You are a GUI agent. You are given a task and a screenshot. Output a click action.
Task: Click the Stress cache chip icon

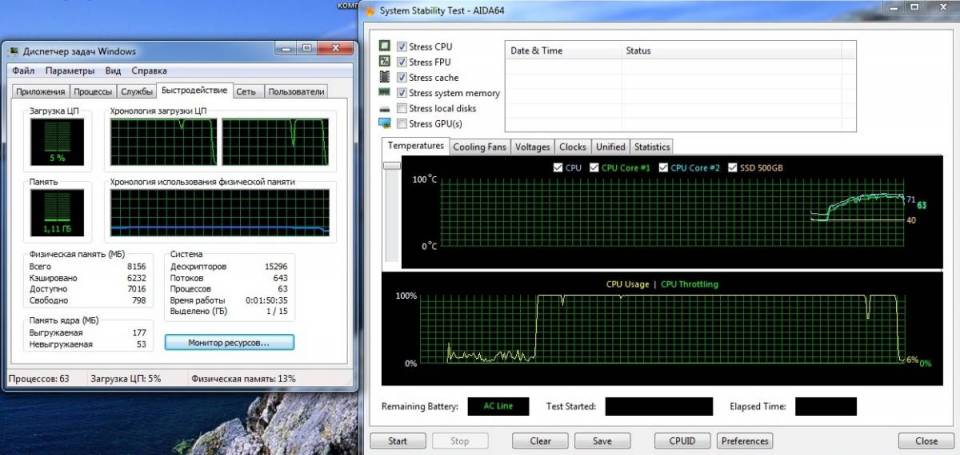click(384, 78)
